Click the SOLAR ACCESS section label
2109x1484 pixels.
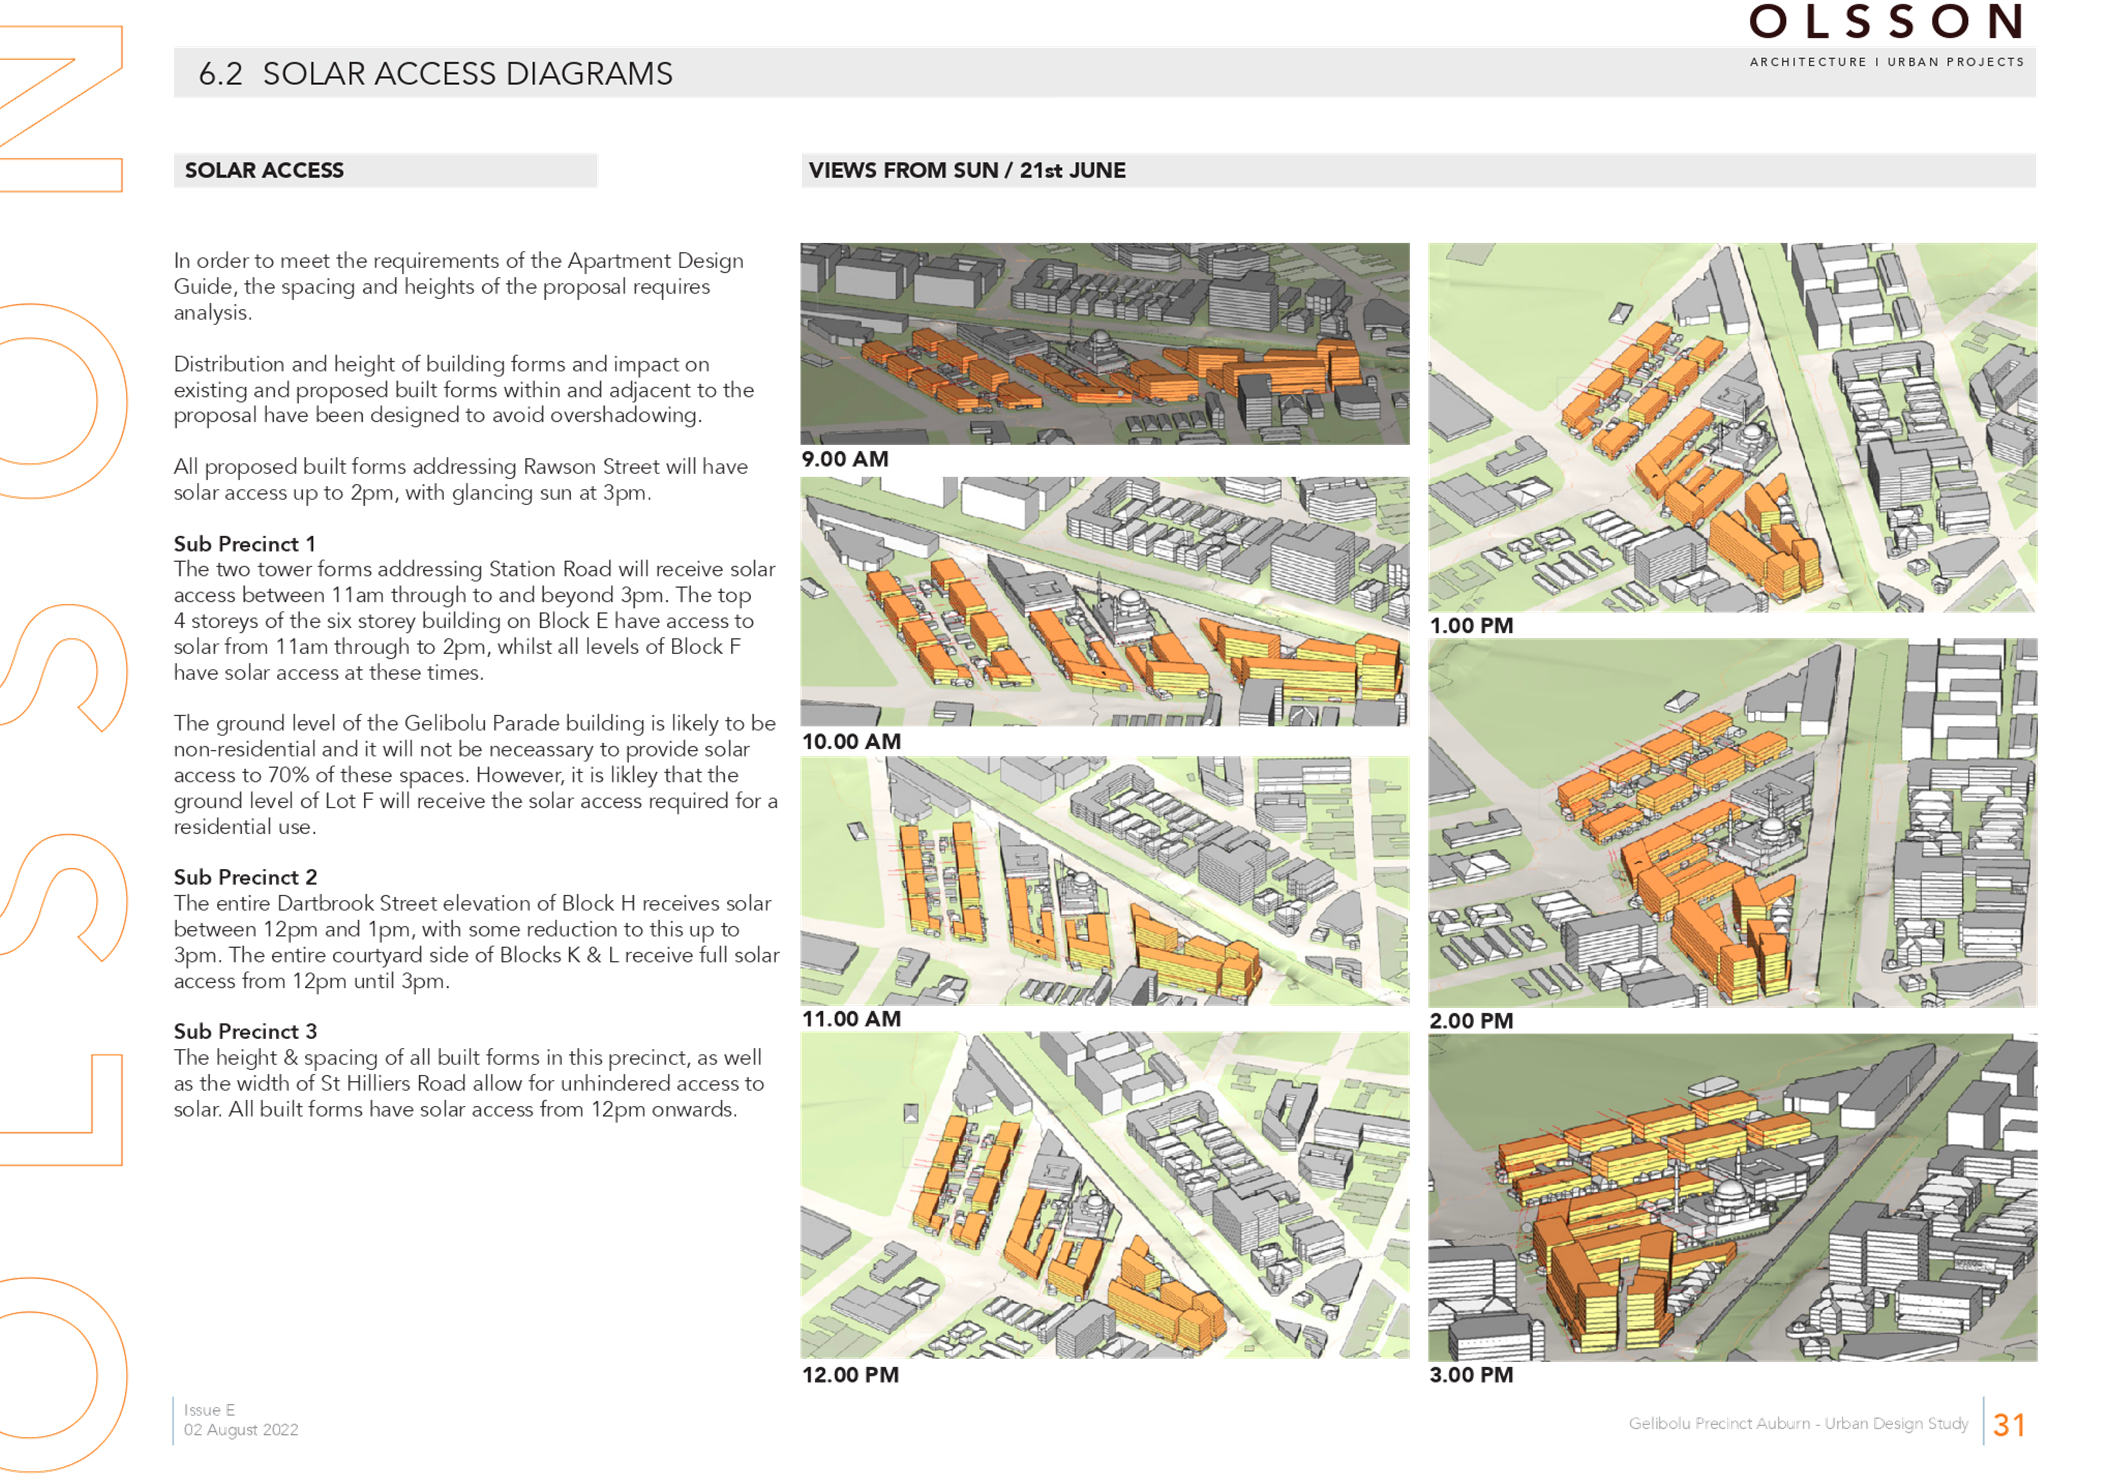tap(265, 170)
